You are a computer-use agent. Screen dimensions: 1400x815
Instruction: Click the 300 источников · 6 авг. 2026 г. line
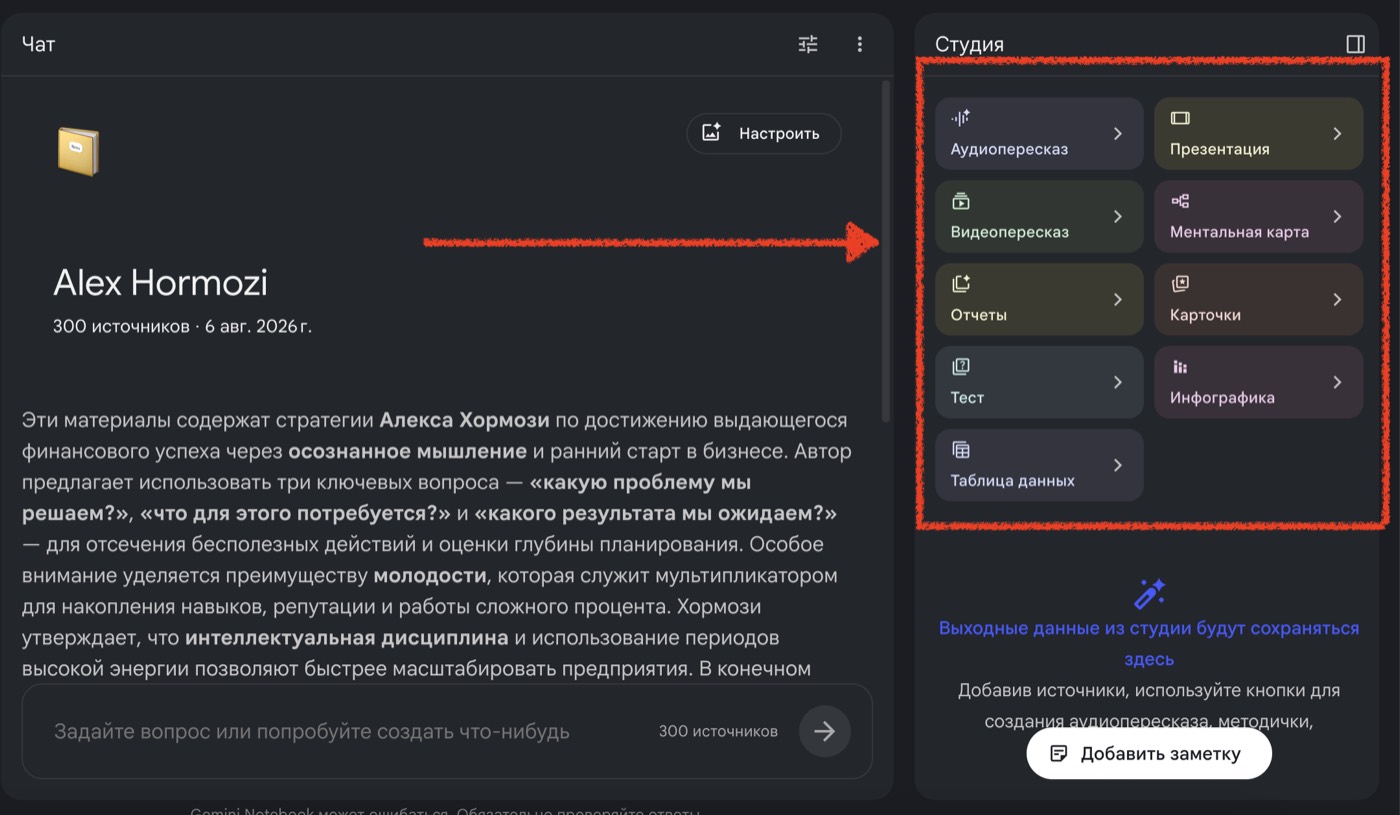click(x=182, y=326)
